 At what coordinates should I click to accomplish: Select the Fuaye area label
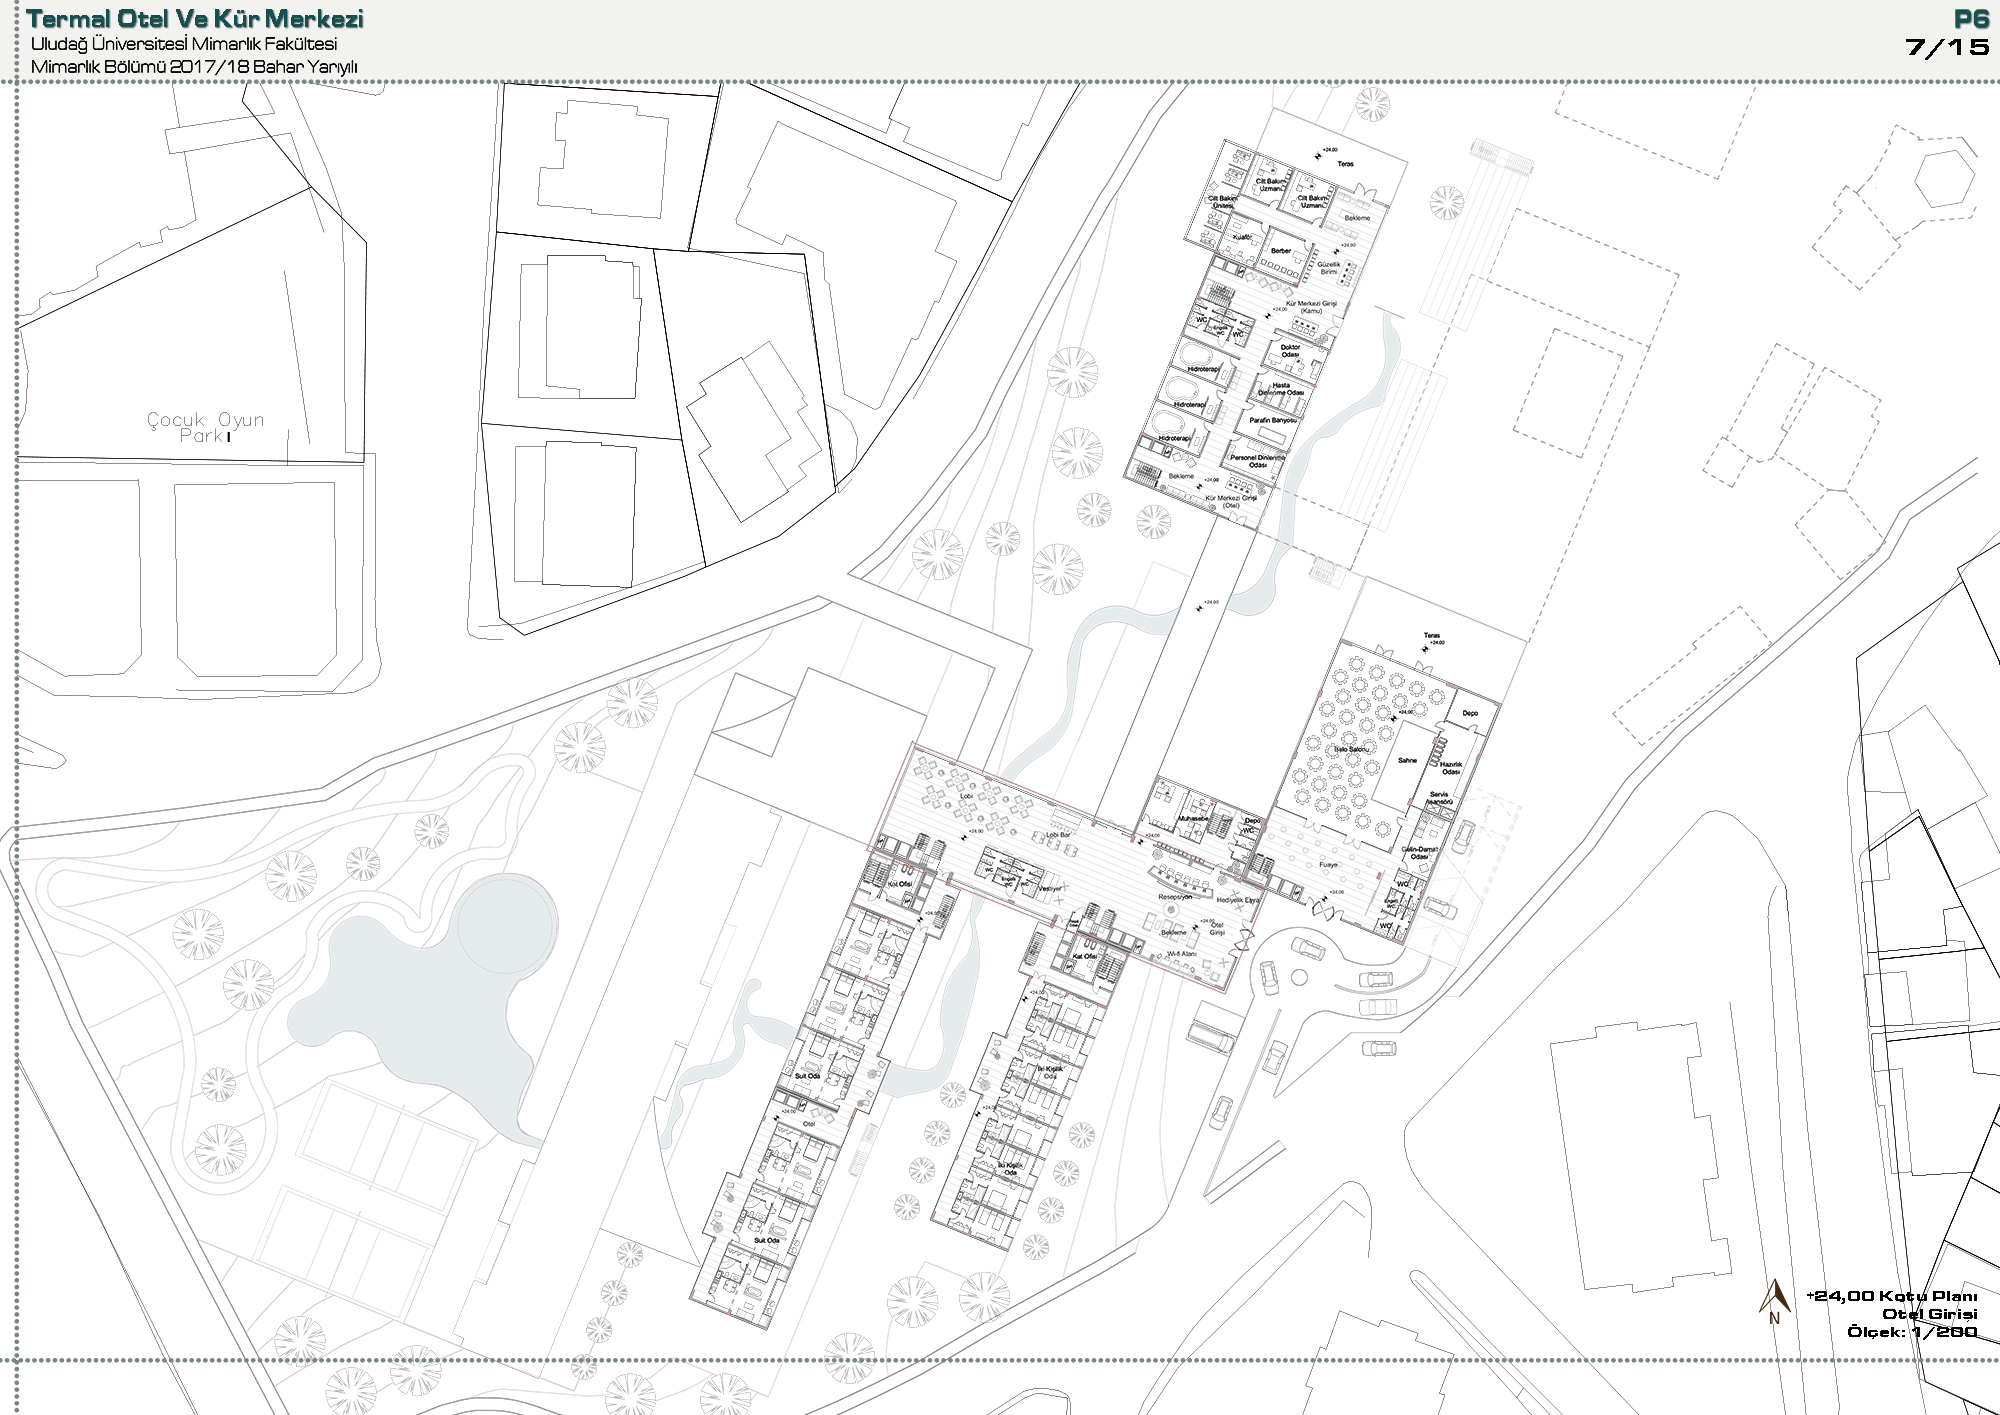click(1329, 865)
